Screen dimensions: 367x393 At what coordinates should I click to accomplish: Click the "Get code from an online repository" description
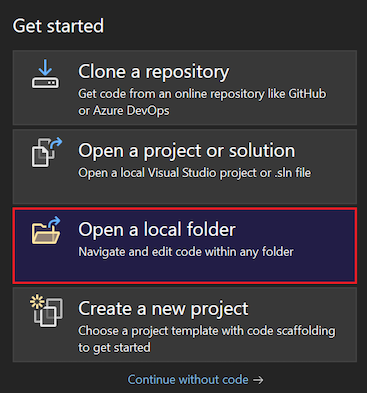click(x=202, y=102)
